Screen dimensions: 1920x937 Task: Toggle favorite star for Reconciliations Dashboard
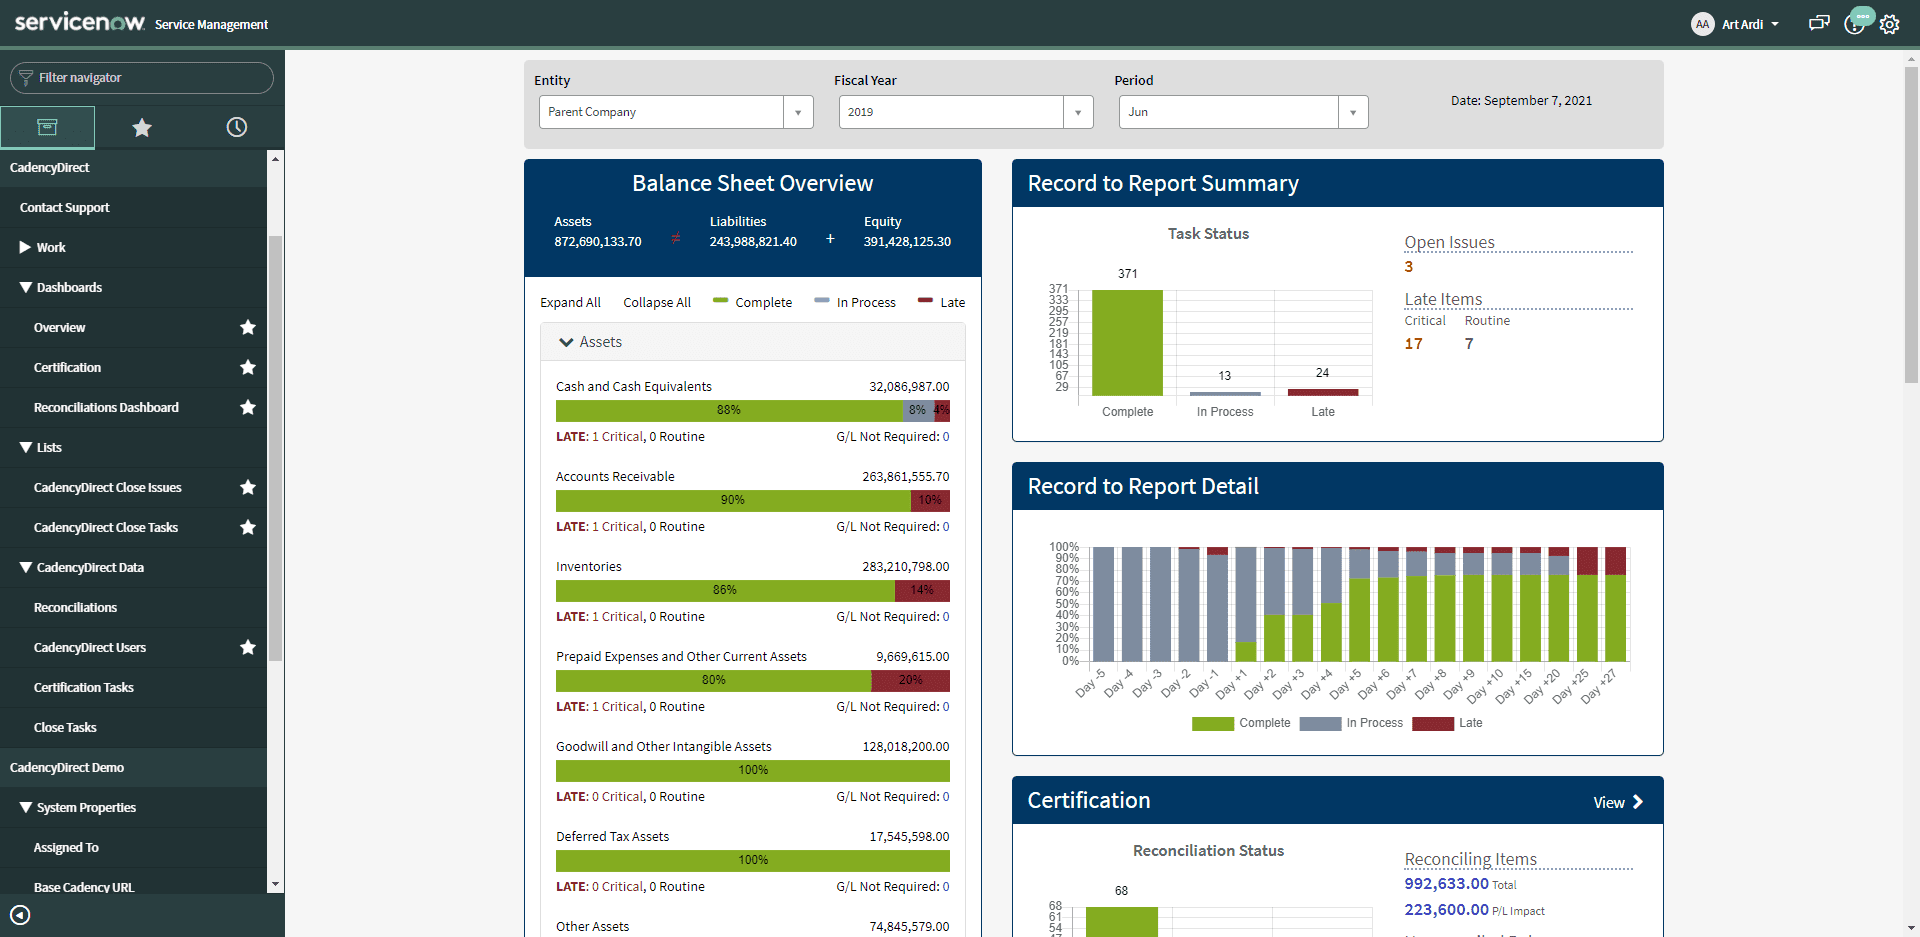(248, 407)
